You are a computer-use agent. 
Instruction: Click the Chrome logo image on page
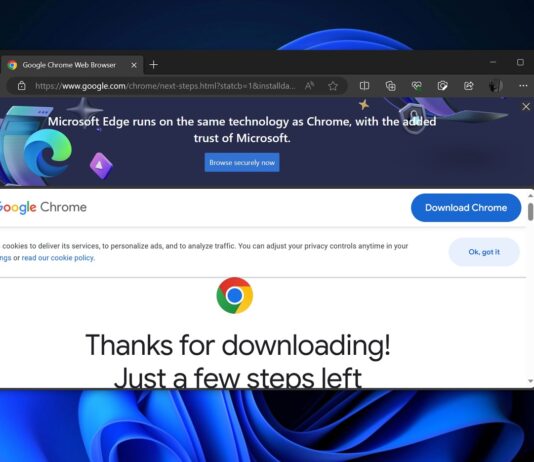(x=235, y=295)
